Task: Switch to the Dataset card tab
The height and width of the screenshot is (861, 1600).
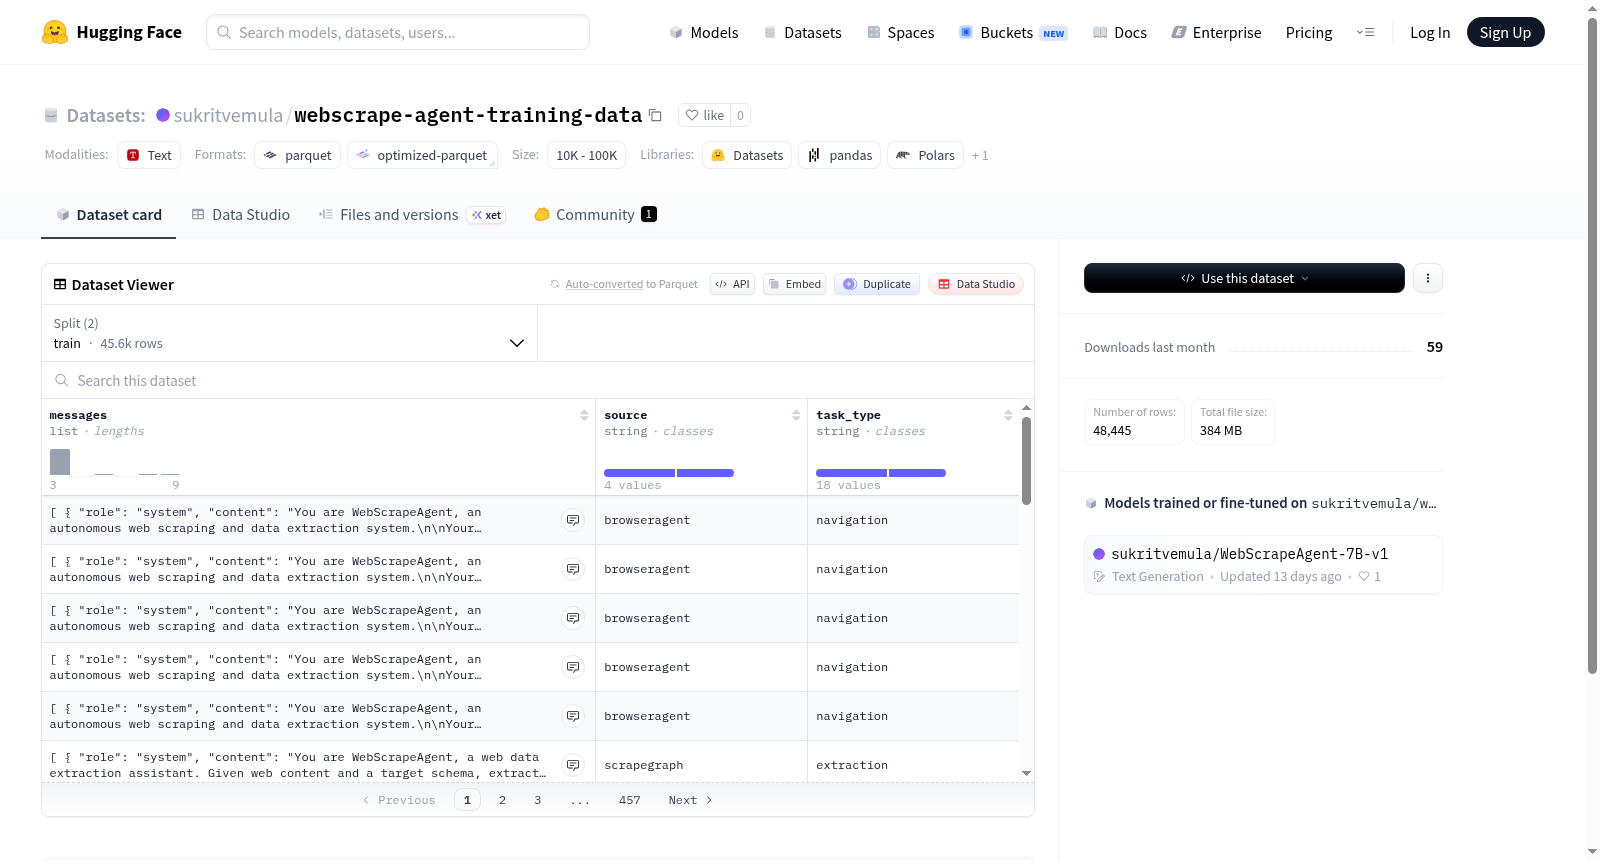Action: [x=109, y=215]
